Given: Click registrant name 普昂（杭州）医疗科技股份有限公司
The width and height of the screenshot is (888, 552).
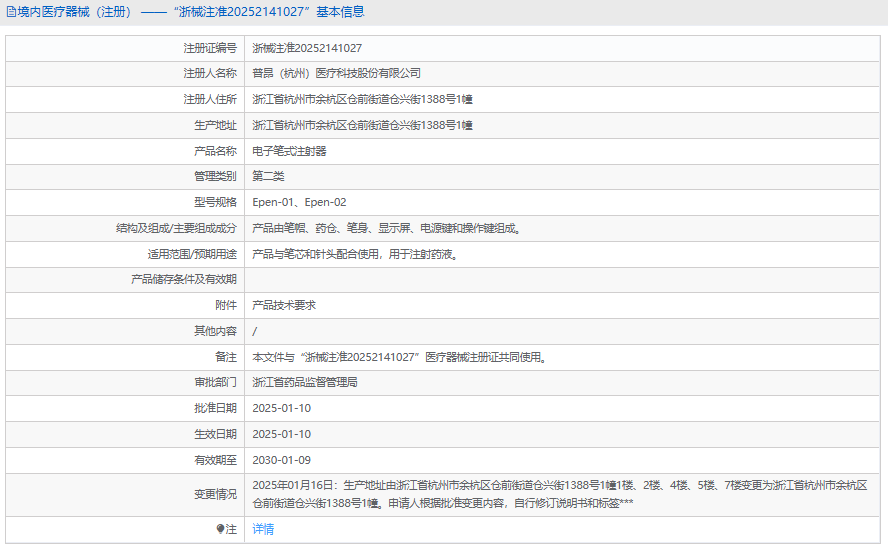Looking at the screenshot, I should 336,73.
